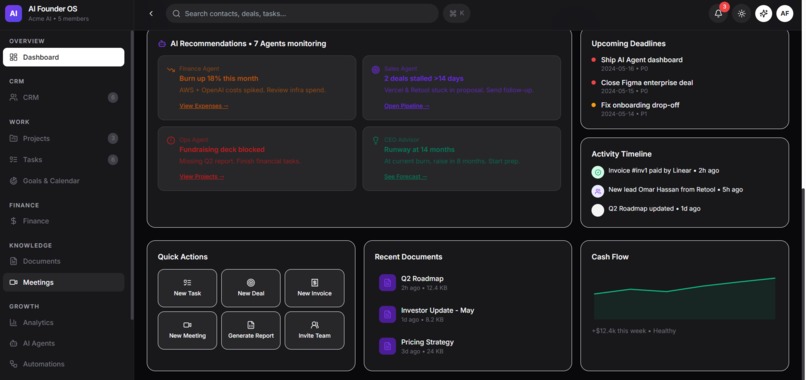The width and height of the screenshot is (806, 380).
Task: Click the New Invoice quick action
Action: [315, 288]
